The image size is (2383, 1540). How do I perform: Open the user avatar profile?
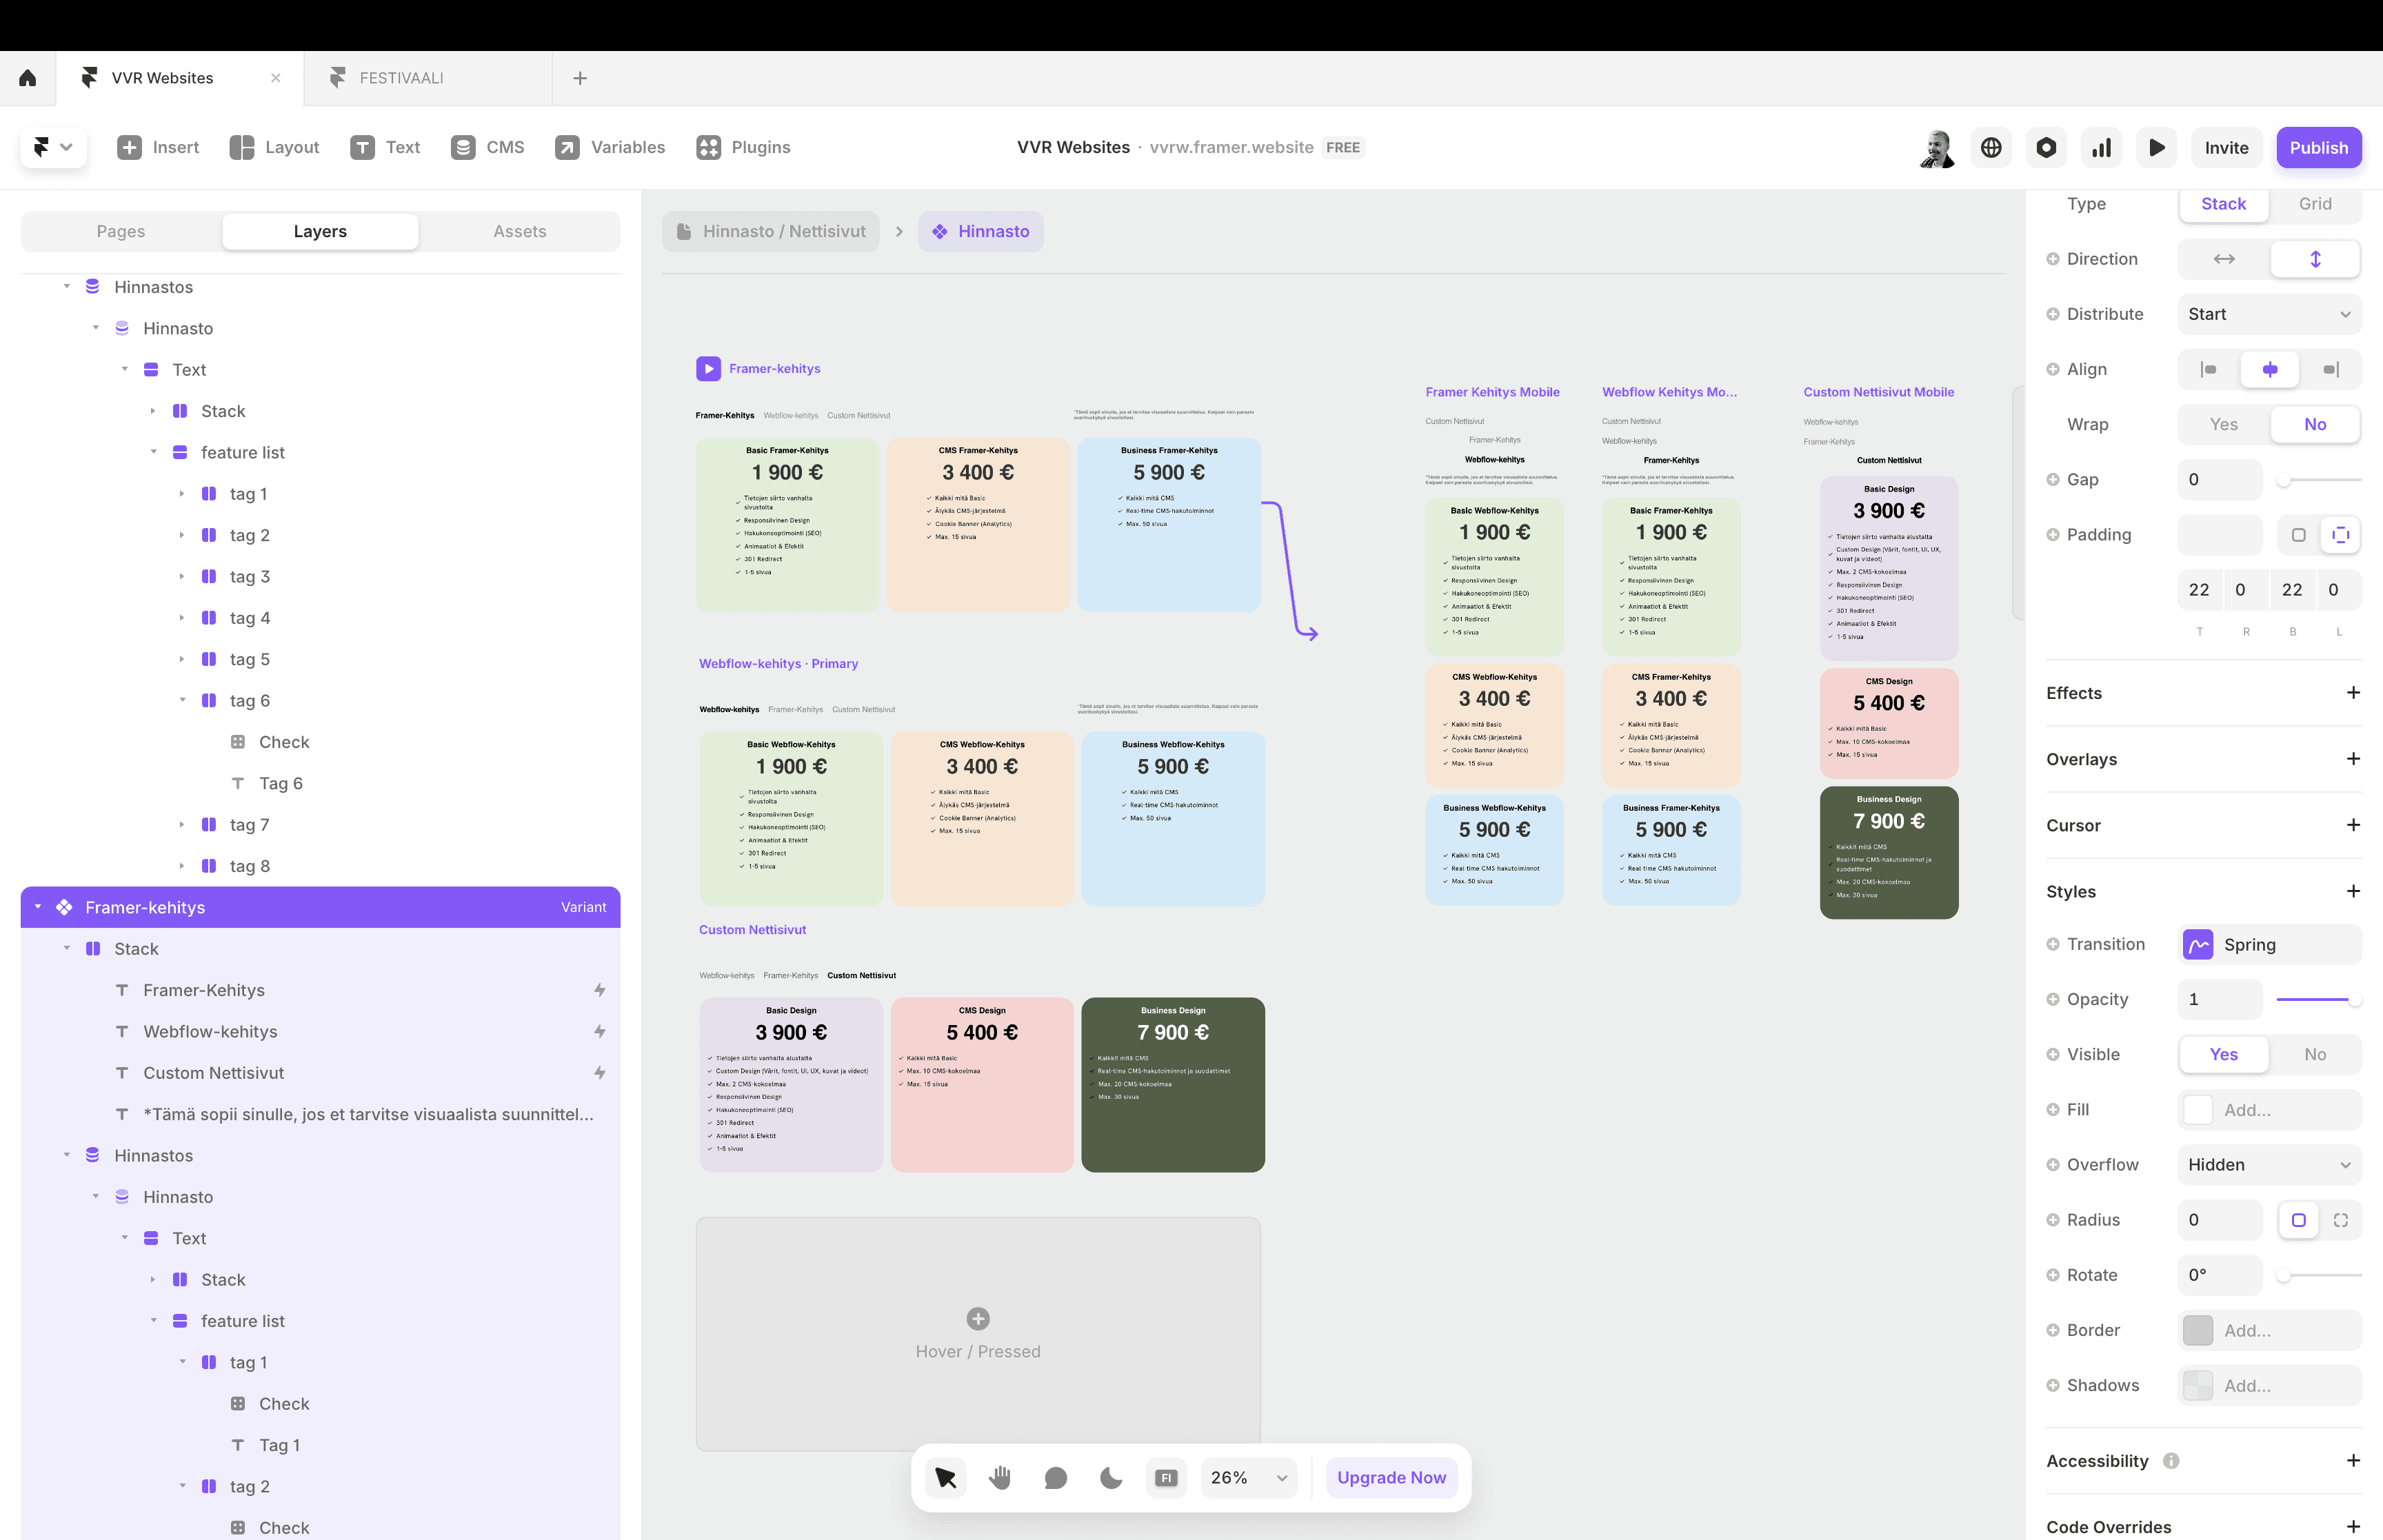1937,148
